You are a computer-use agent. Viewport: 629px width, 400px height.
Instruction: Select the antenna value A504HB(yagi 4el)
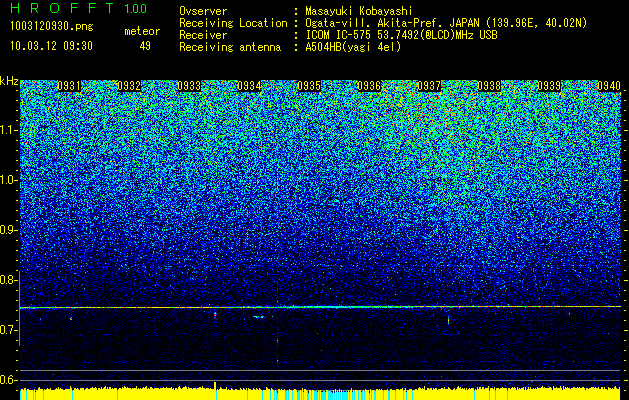click(x=353, y=47)
